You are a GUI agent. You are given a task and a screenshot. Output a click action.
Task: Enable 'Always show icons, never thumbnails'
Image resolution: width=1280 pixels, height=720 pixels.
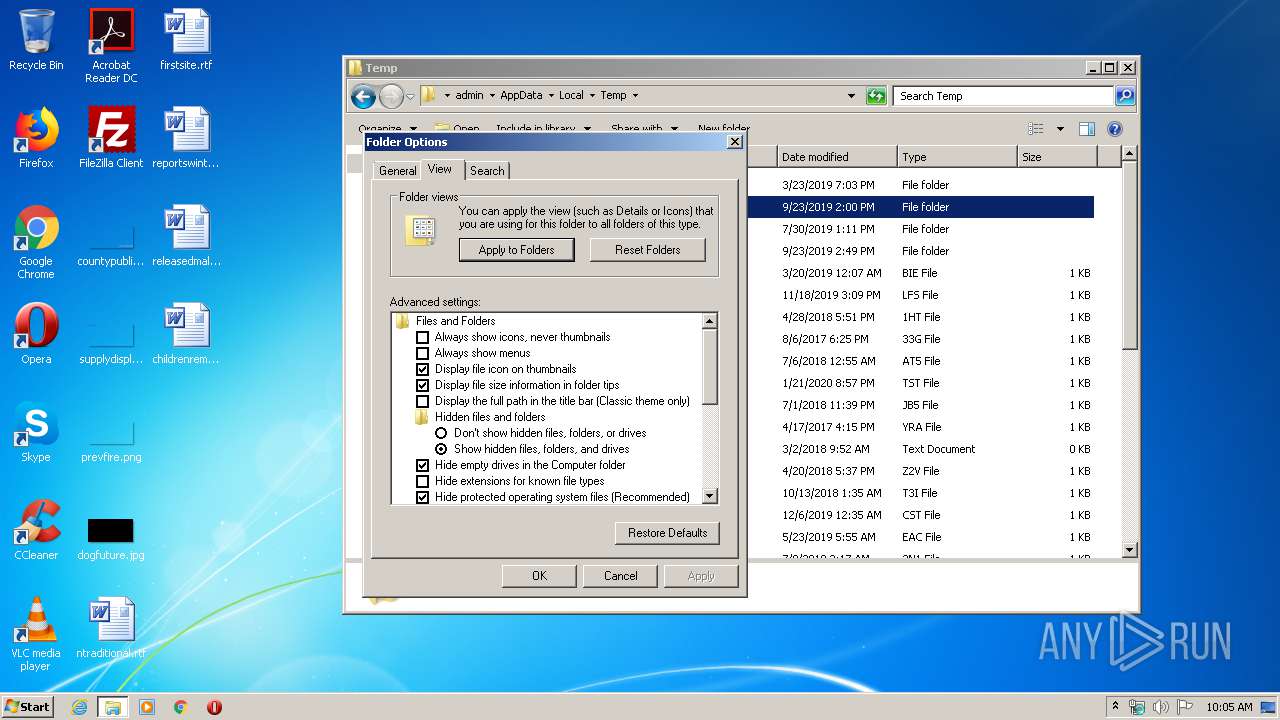point(422,337)
